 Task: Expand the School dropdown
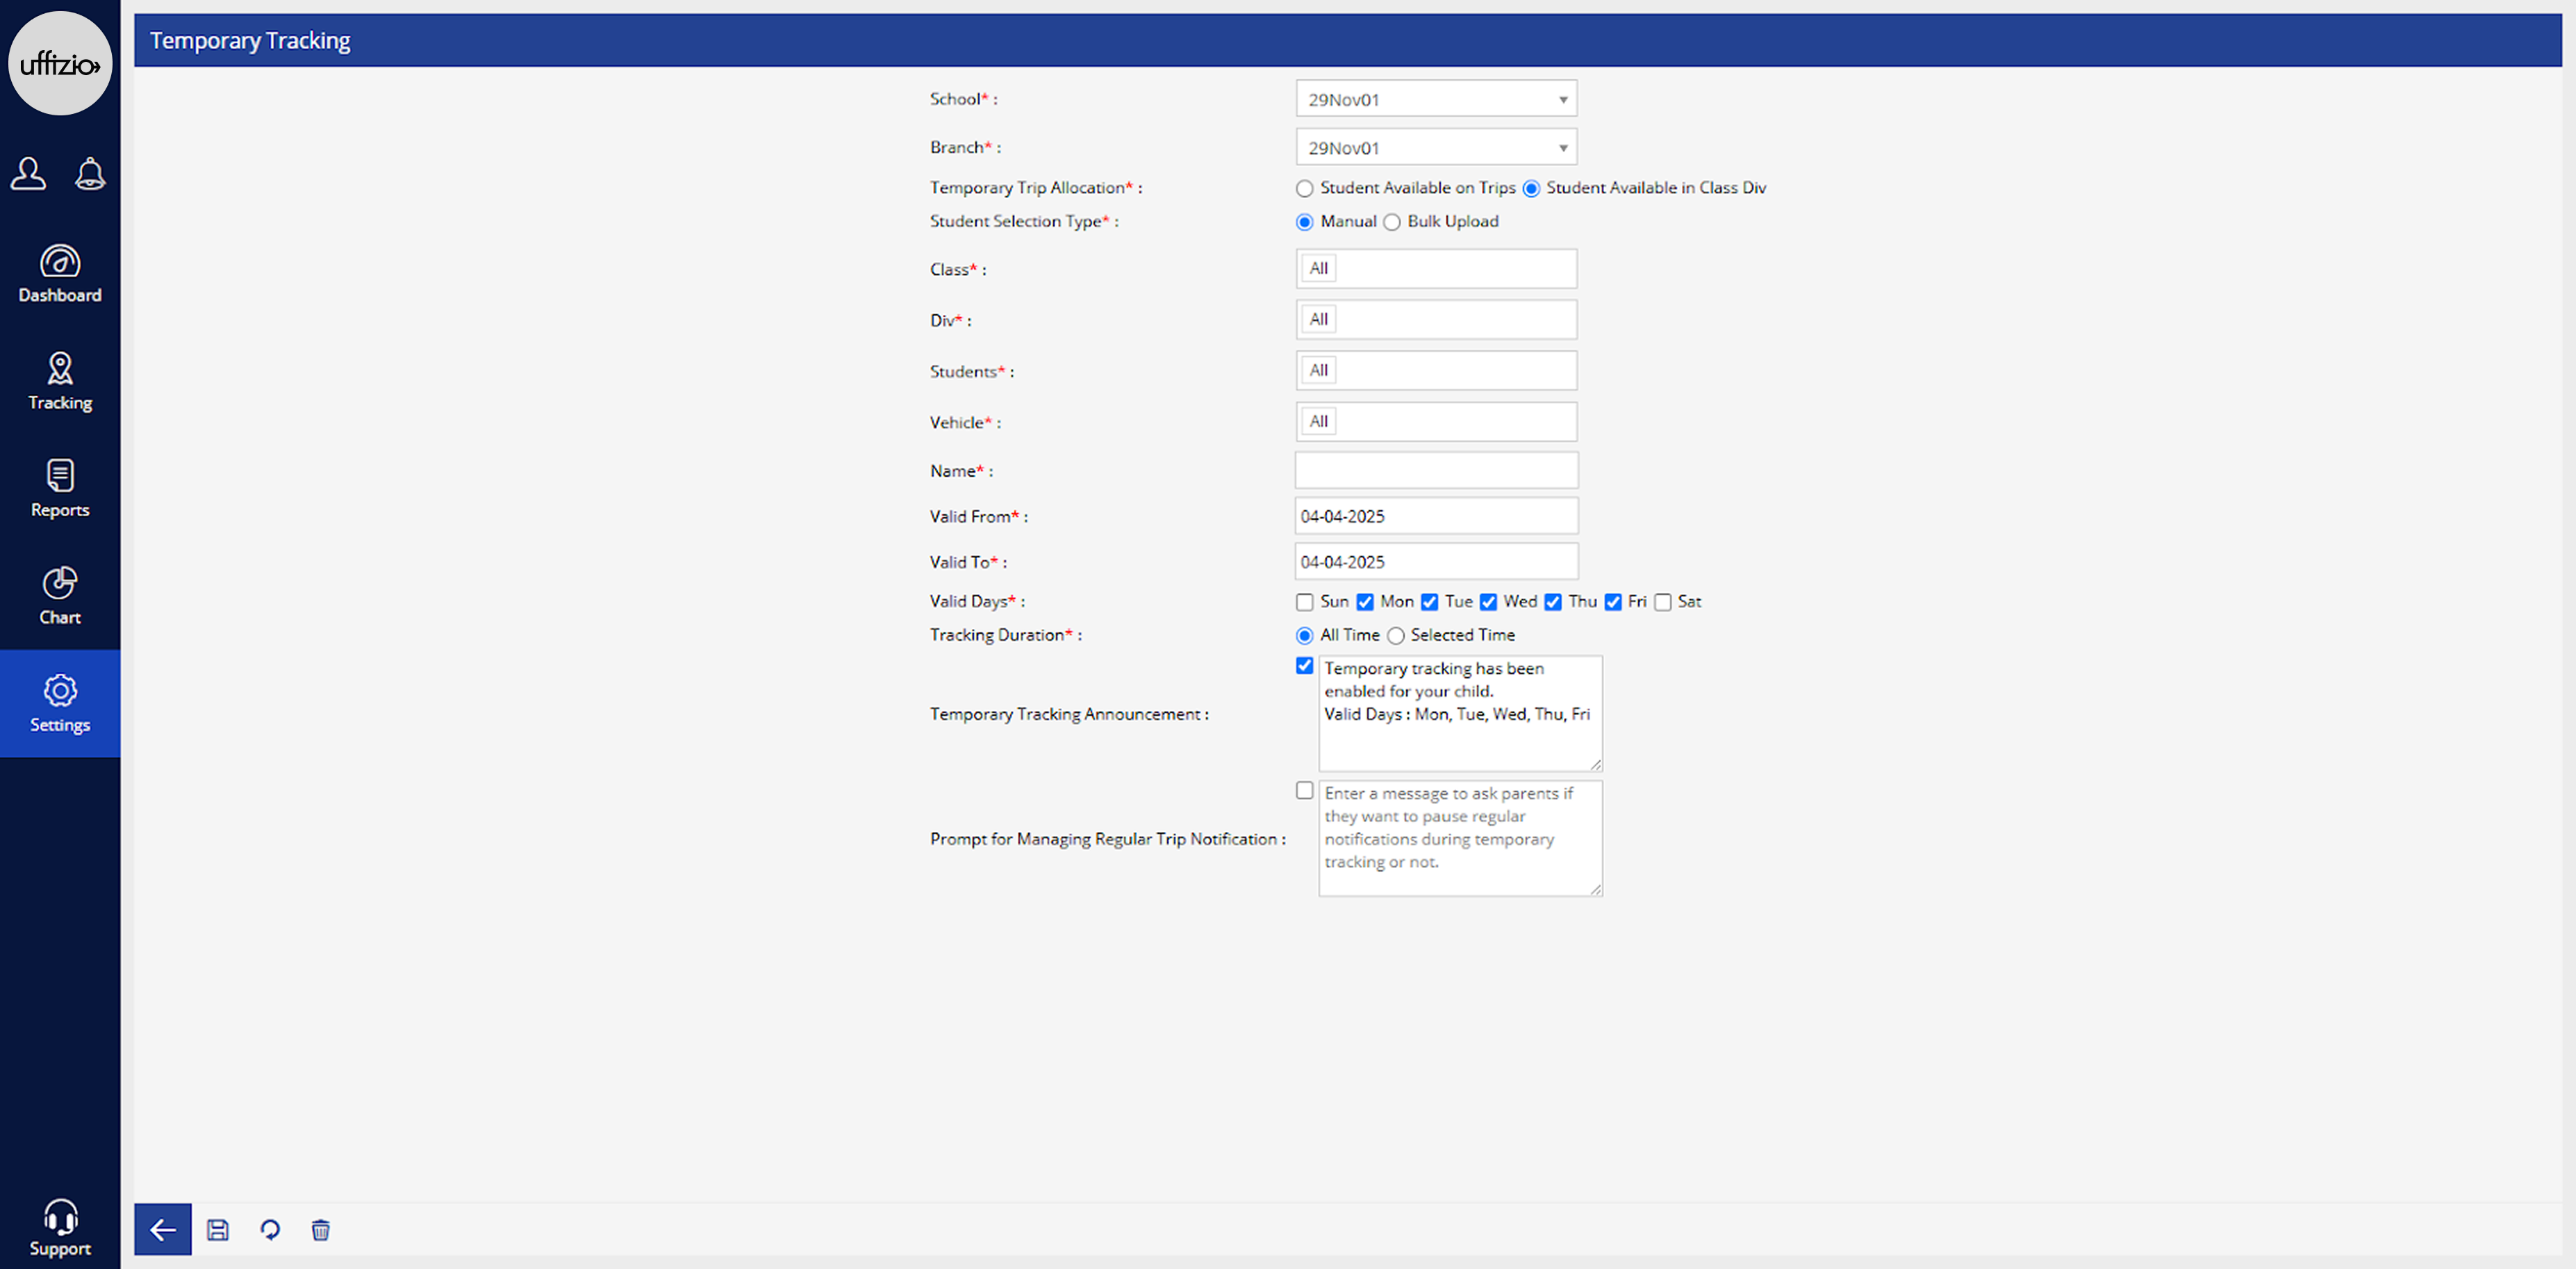pos(1436,99)
